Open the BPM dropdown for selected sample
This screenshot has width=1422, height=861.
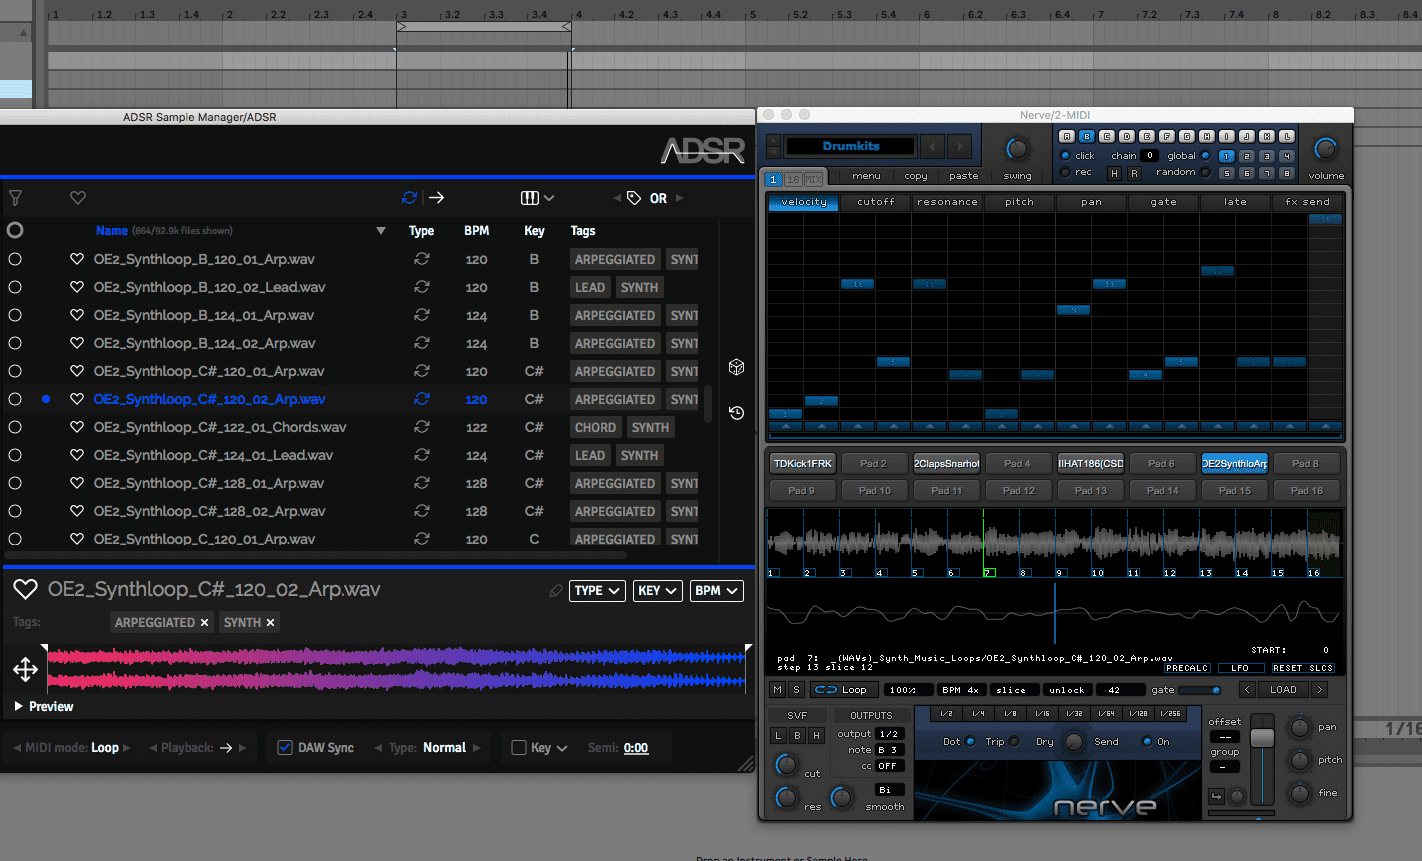(716, 591)
